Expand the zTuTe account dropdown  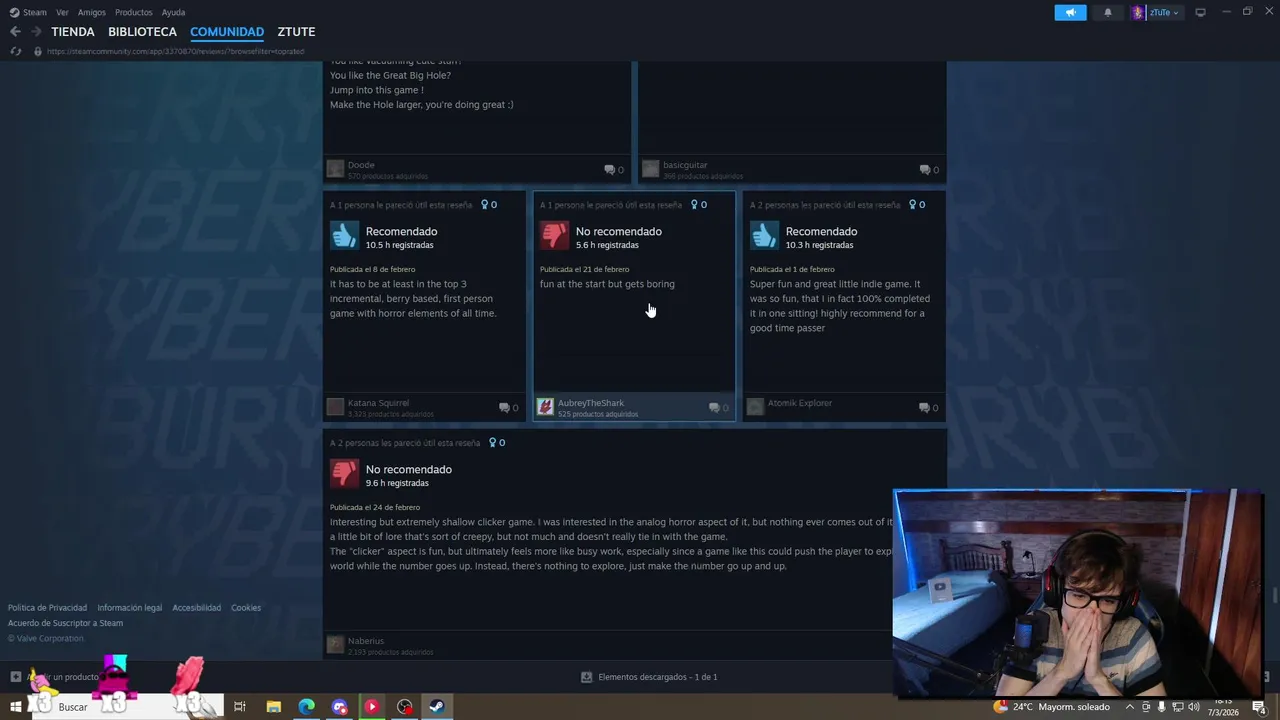tap(1164, 12)
